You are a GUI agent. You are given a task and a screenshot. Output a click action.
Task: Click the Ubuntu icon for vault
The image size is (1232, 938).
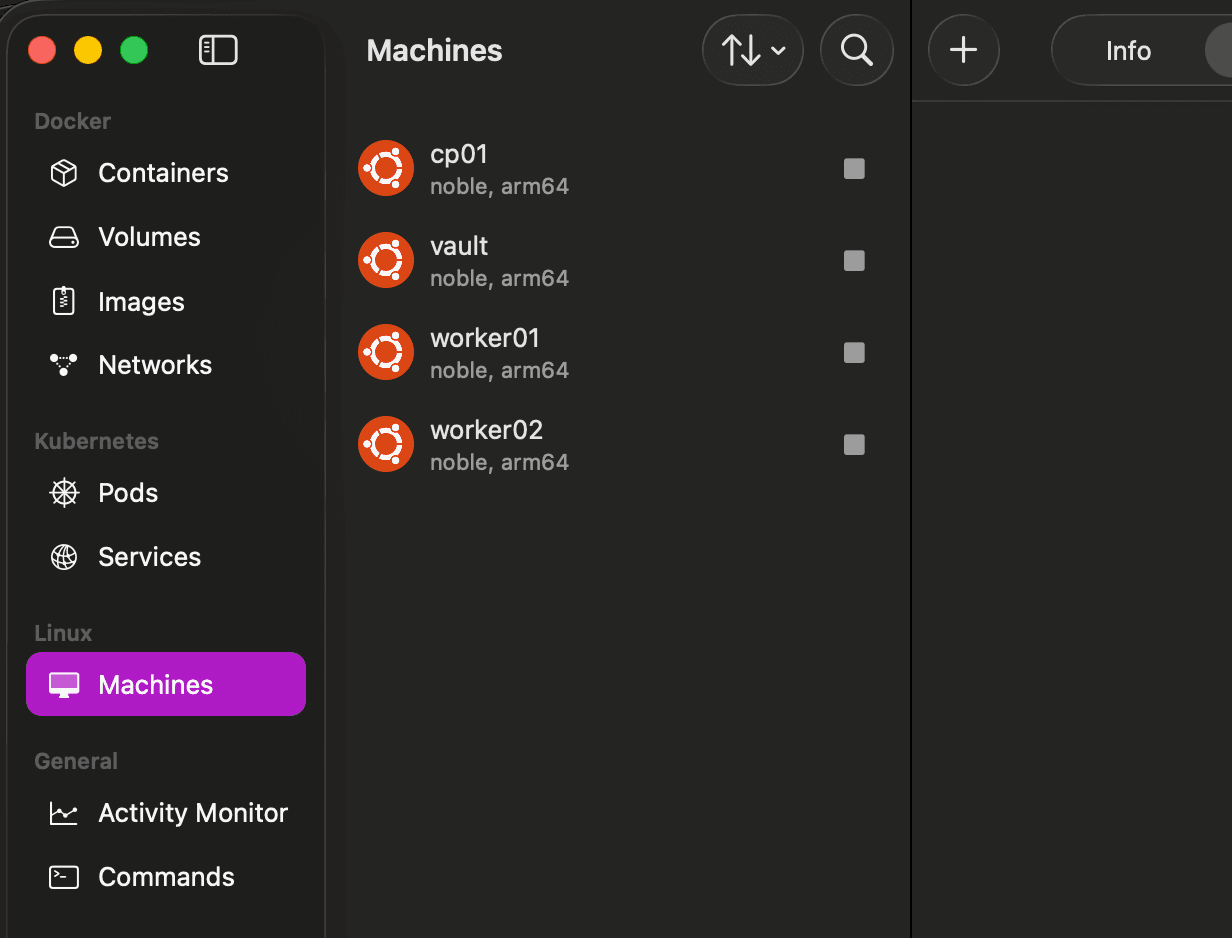(x=386, y=260)
